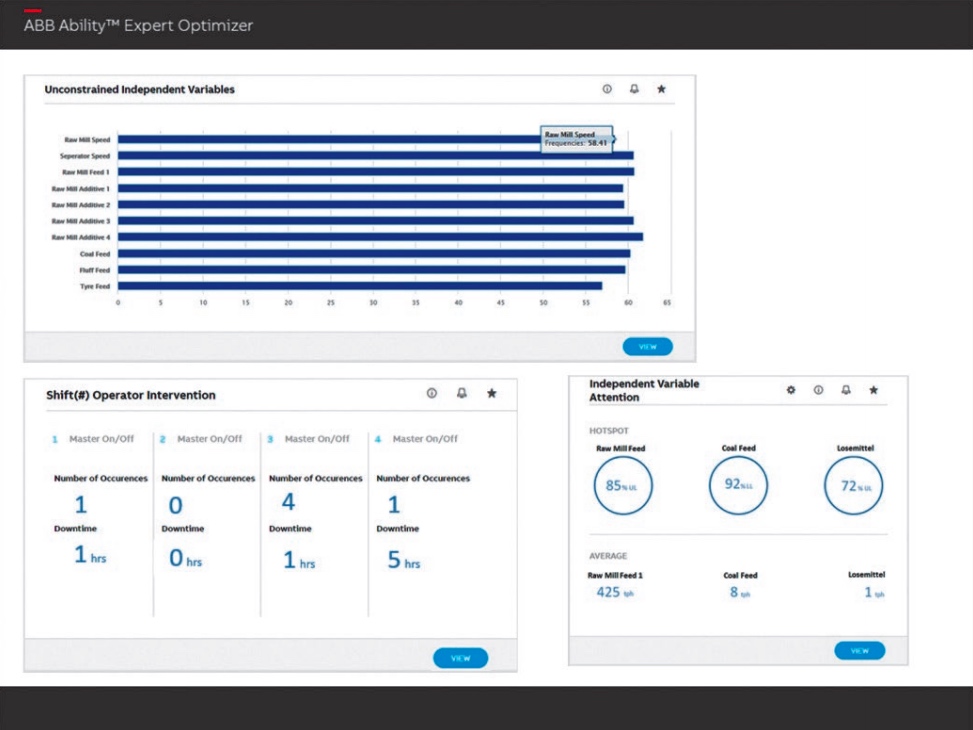This screenshot has width=973, height=730.
Task: Click info icon in Independent Variable Attention panel
Action: (818, 390)
